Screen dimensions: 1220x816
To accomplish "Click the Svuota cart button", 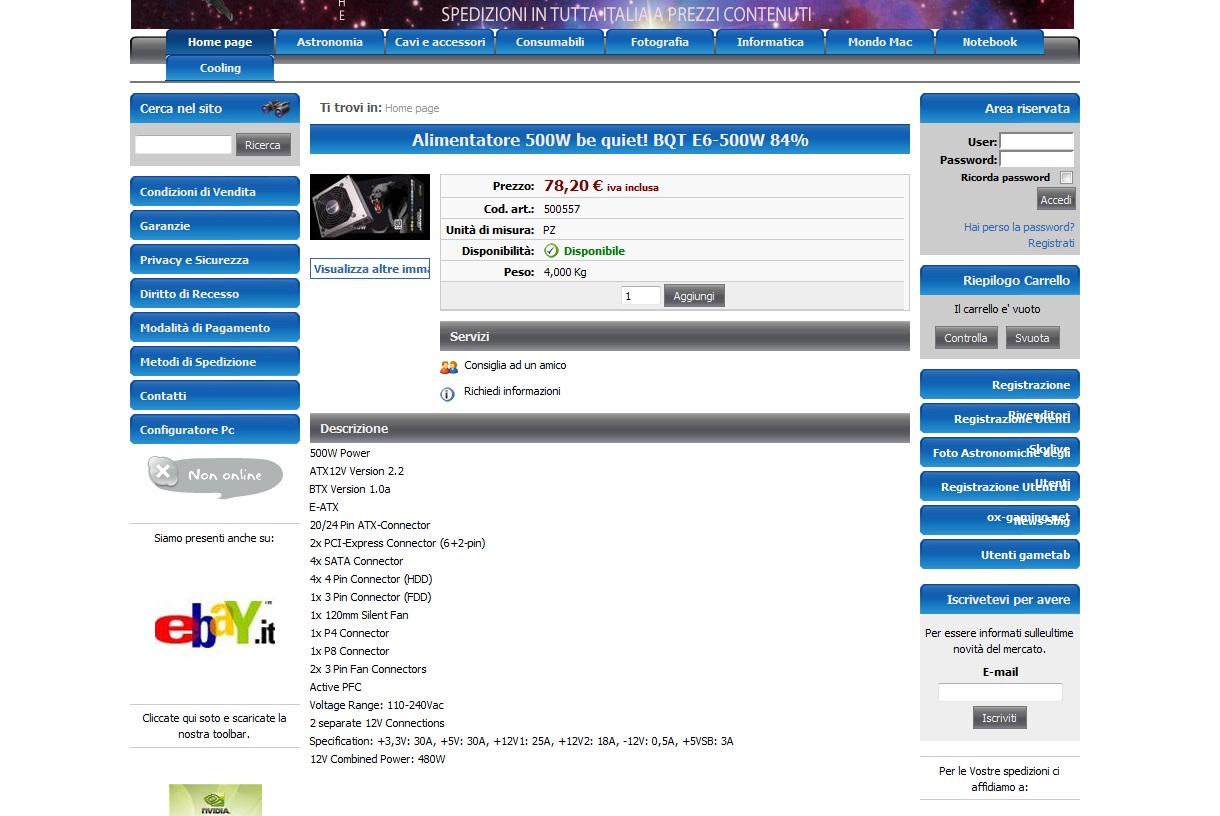I will [1032, 338].
